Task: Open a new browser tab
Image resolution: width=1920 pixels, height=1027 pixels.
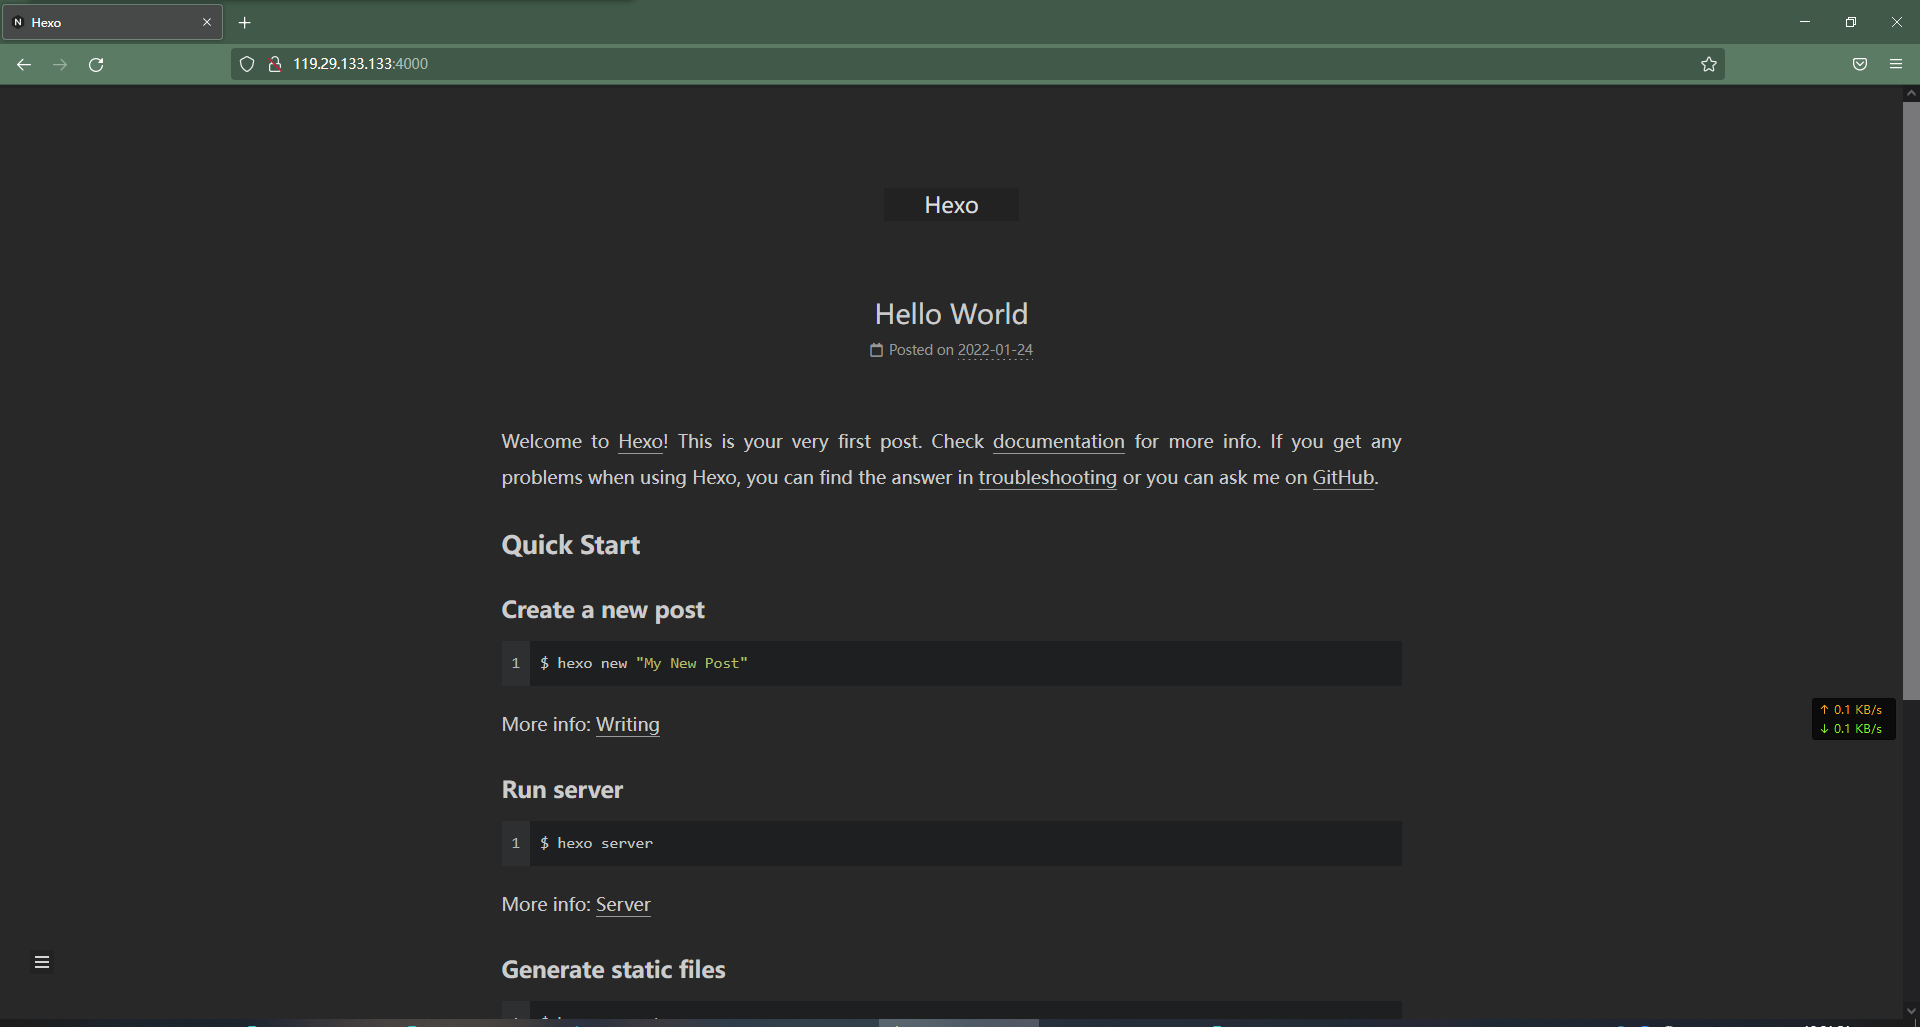Action: pos(245,22)
